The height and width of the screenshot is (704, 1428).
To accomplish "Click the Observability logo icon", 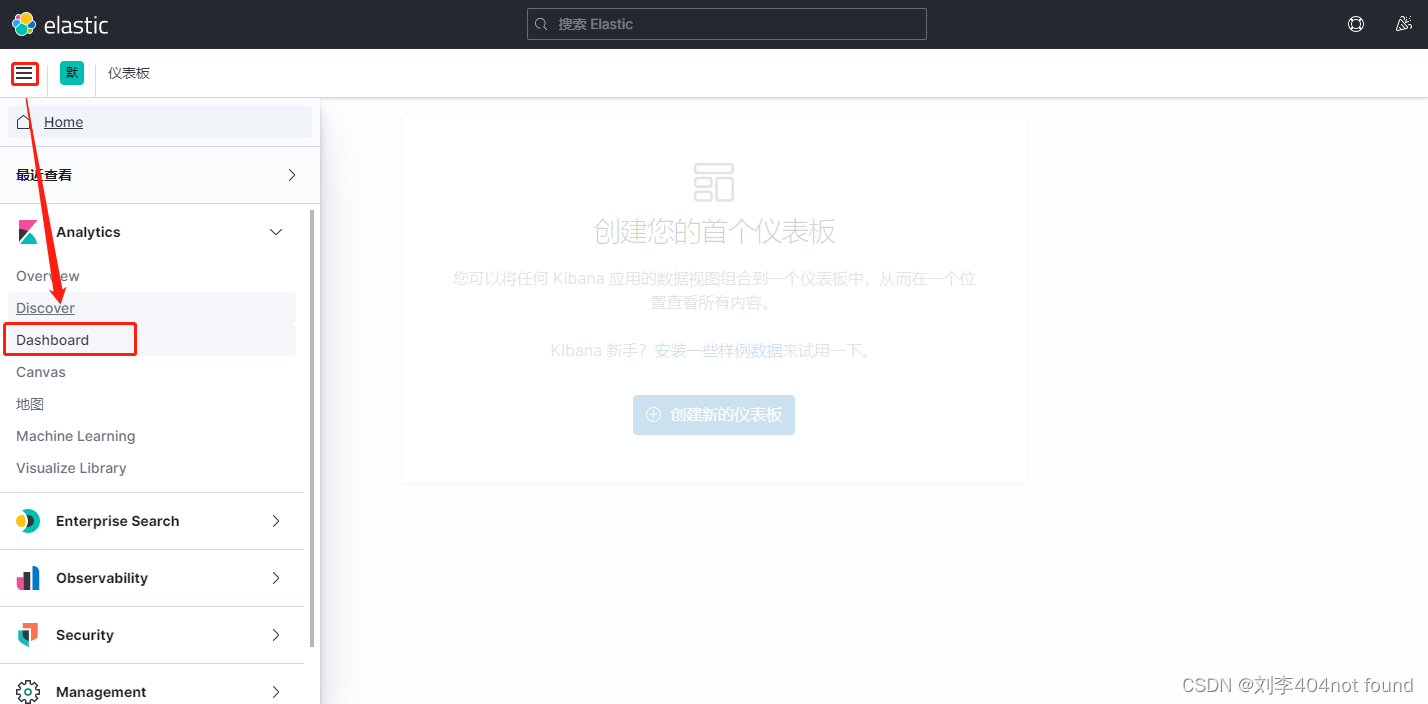I will point(28,578).
